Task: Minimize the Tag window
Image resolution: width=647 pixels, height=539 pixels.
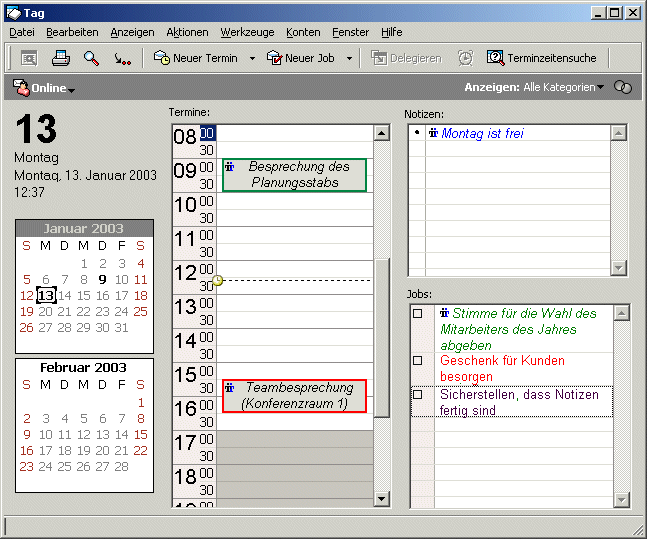Action: point(599,13)
